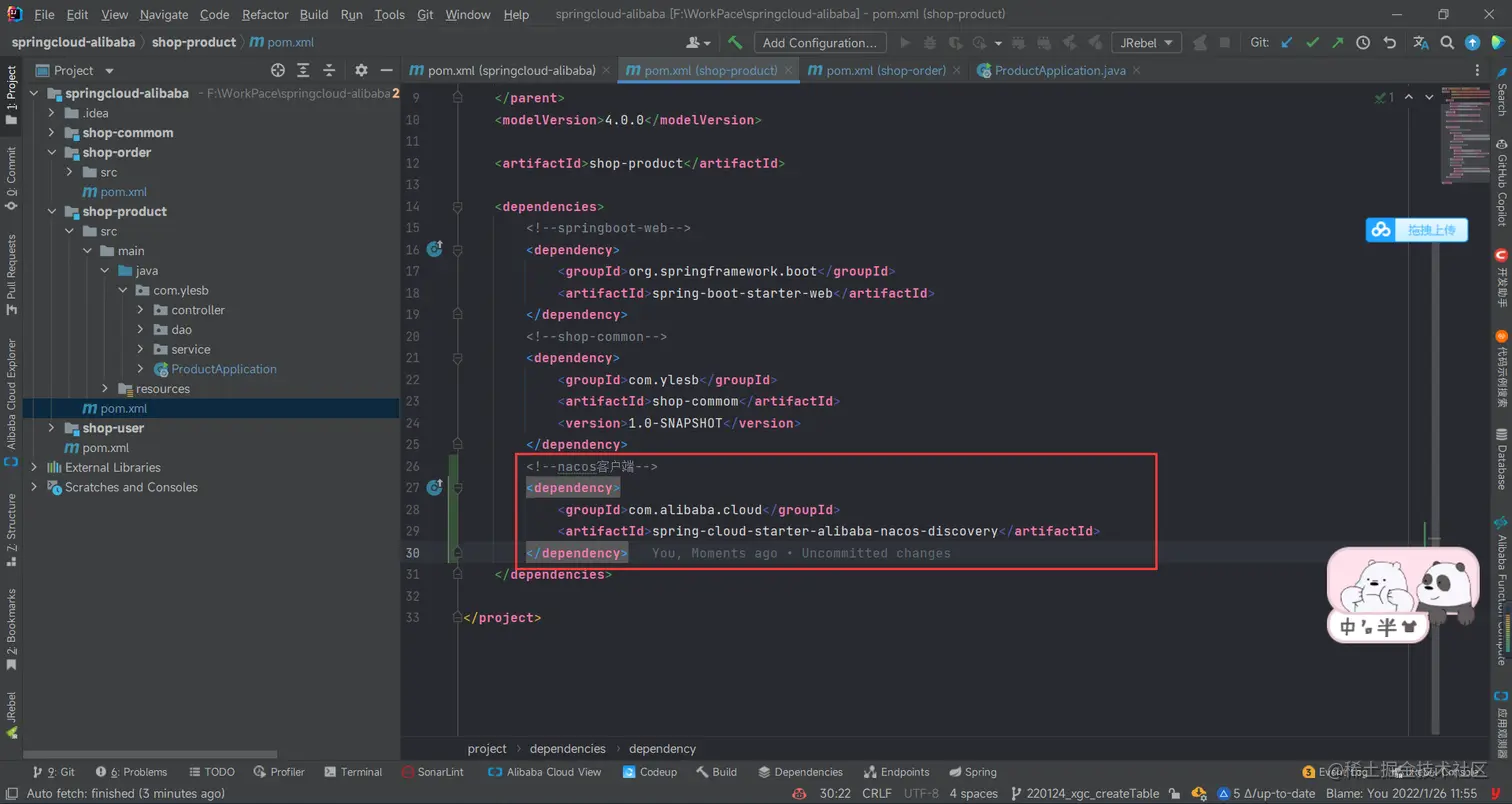
Task: Click the Search Everywhere magnifier icon
Action: pyautogui.click(x=1447, y=43)
